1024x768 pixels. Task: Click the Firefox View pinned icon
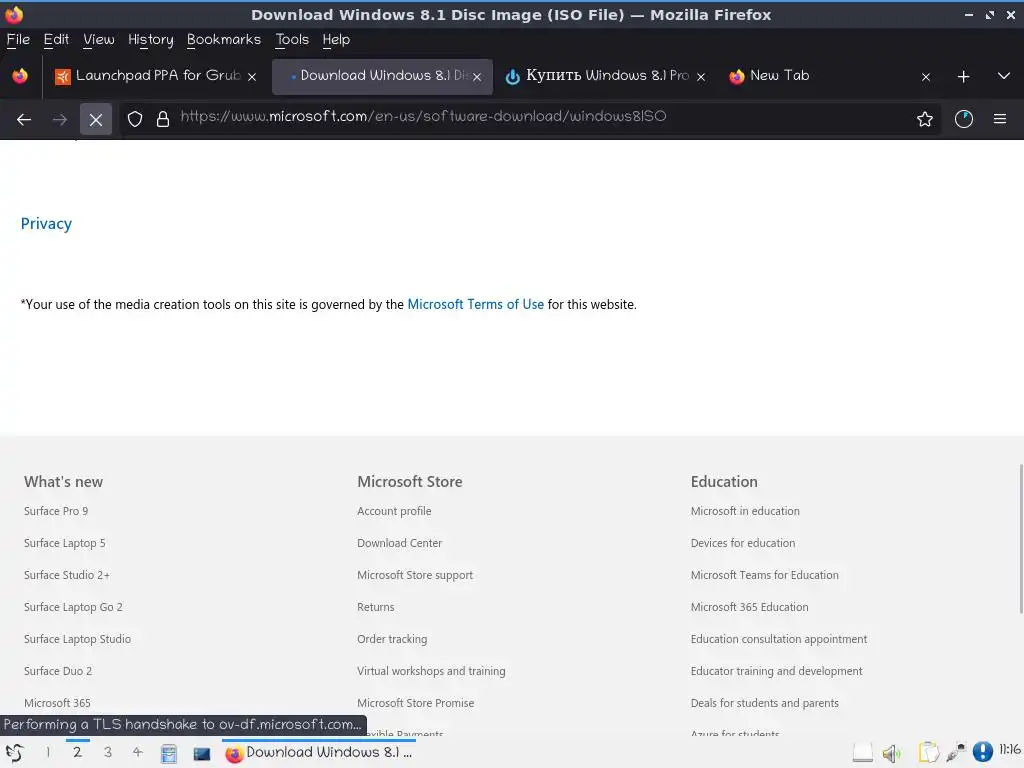[x=20, y=76]
